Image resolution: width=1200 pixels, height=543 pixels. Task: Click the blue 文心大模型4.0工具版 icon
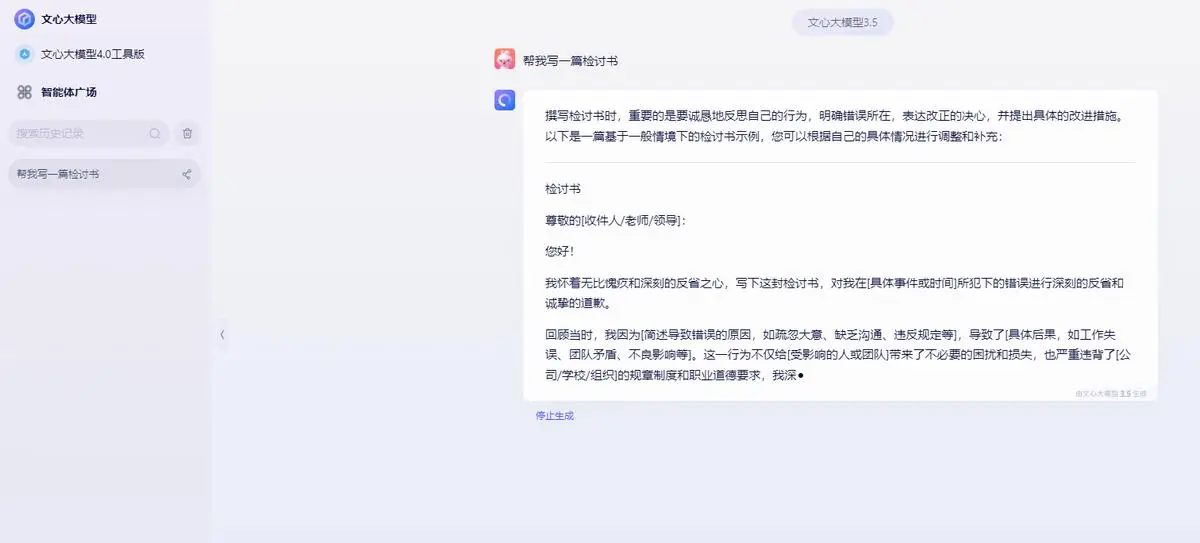(24, 54)
